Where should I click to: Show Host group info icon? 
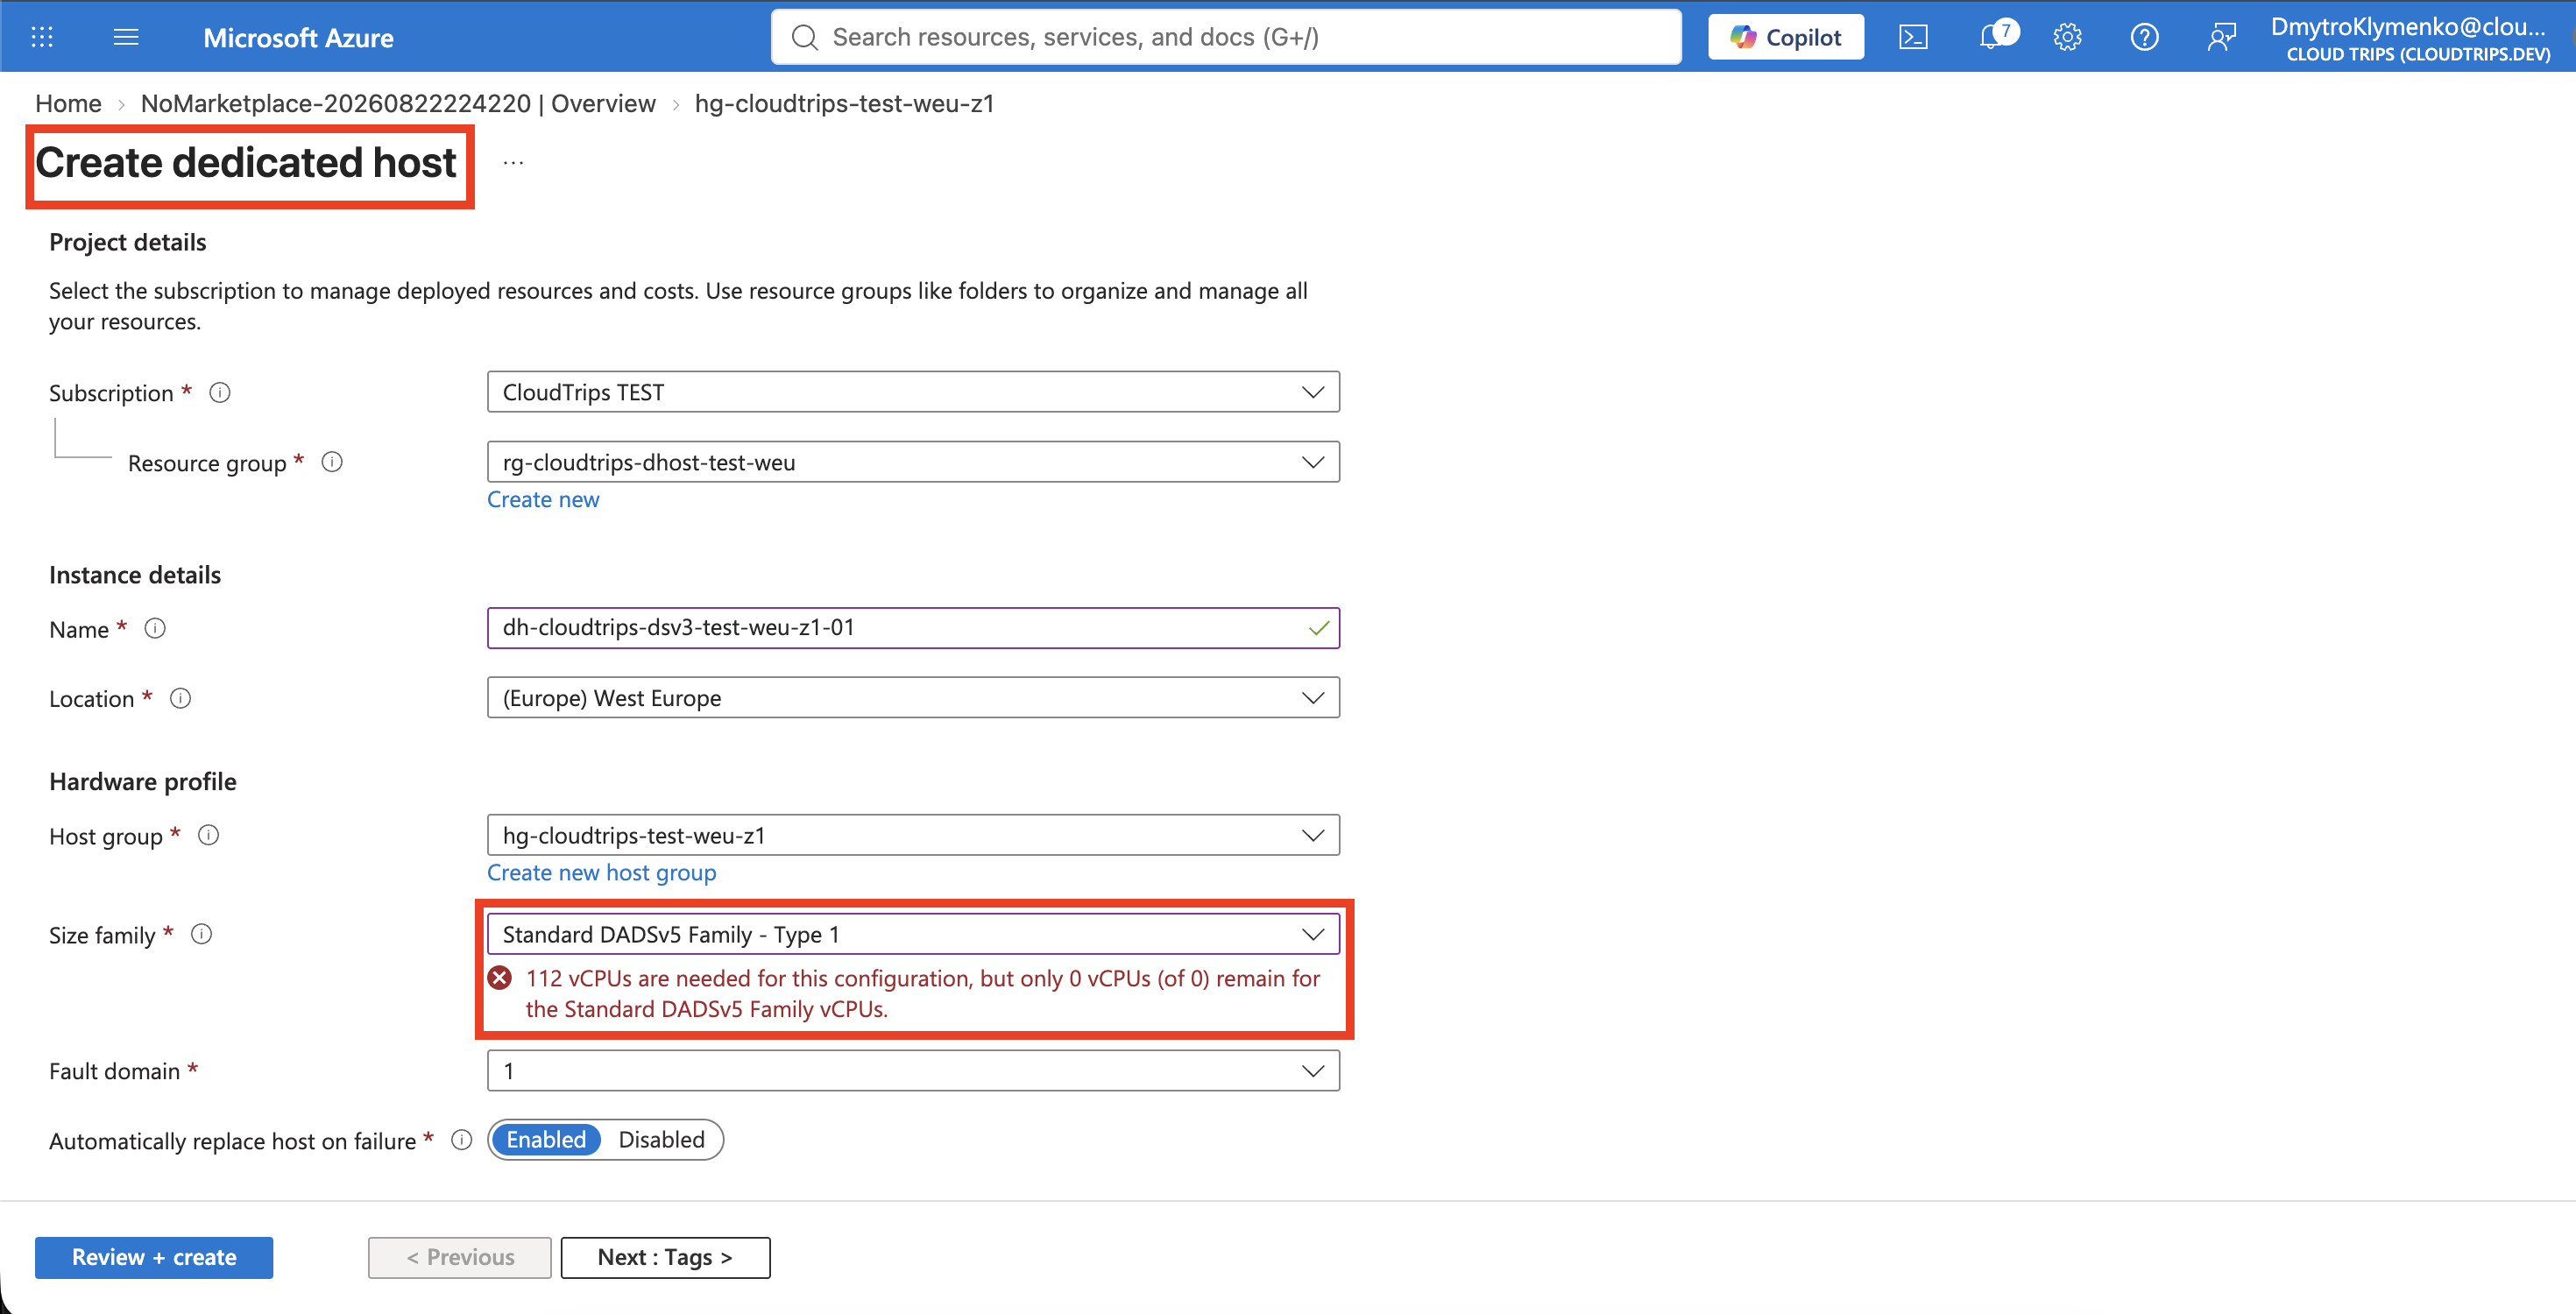point(208,835)
